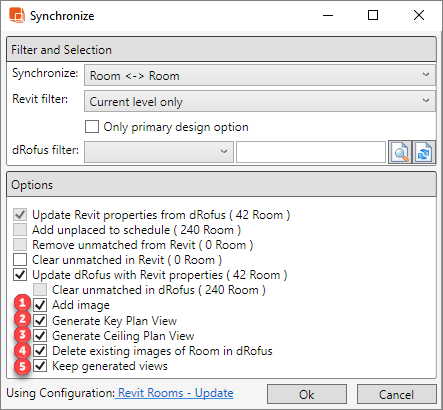Click the dRofus filter refresh icon
Image resolution: width=443 pixels, height=410 pixels.
pos(424,152)
